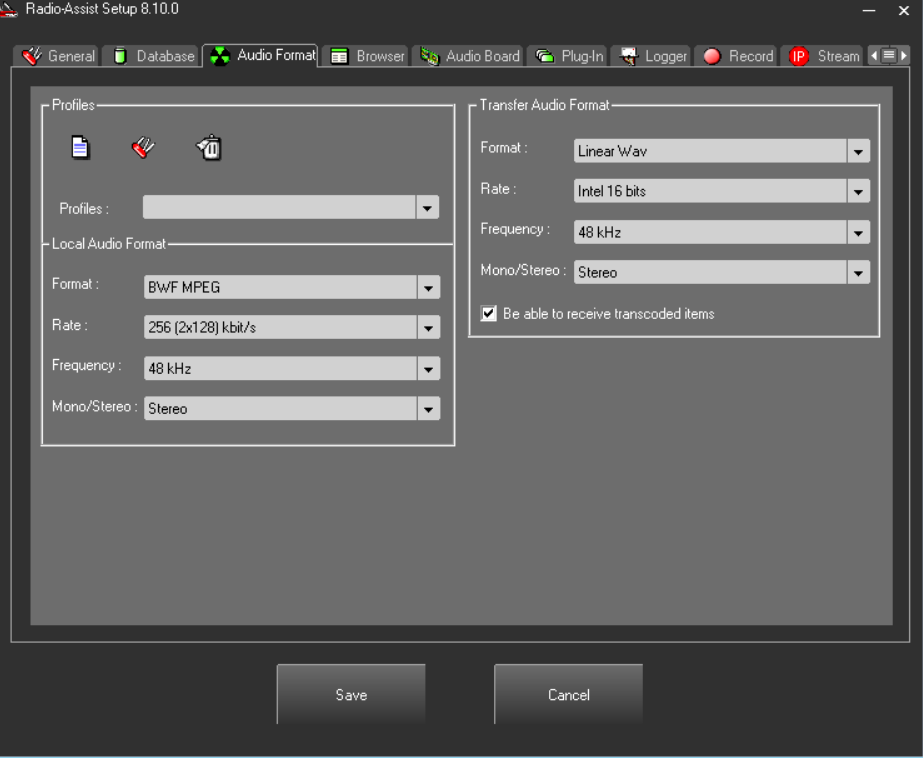Switch to the General tab
This screenshot has height=758, width=923.
59,56
